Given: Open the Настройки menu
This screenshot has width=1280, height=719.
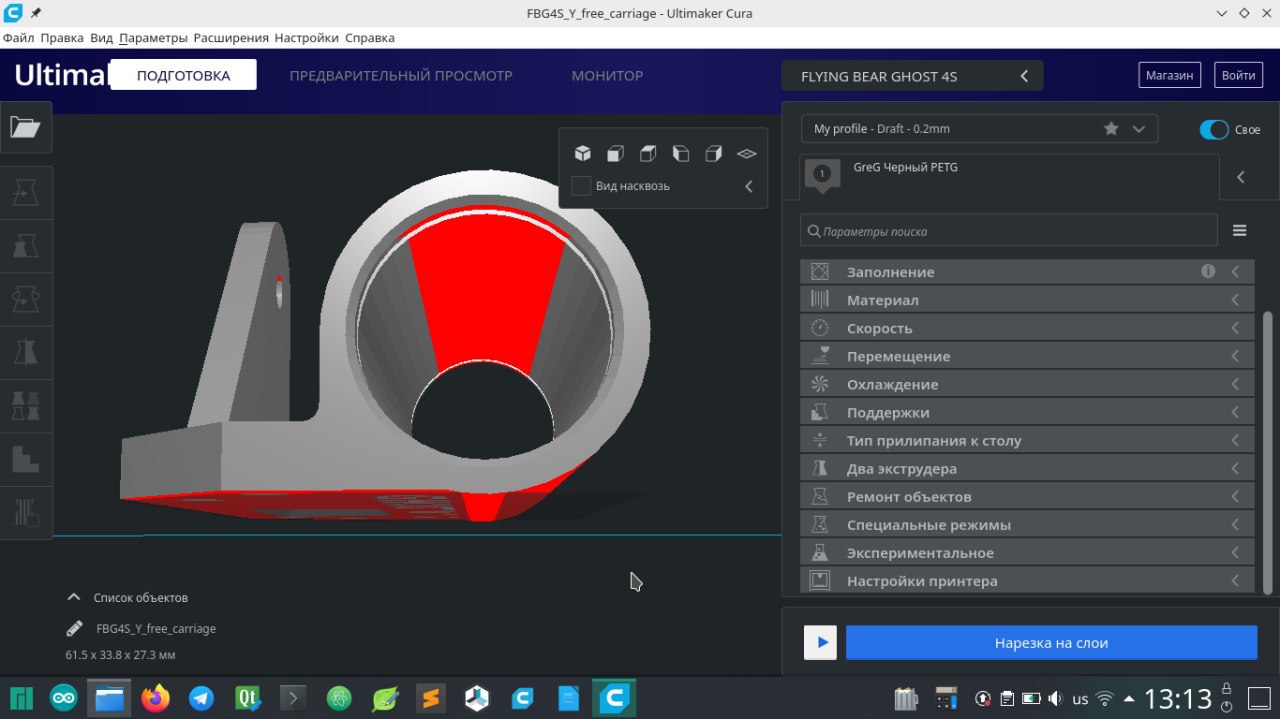Looking at the screenshot, I should (306, 38).
